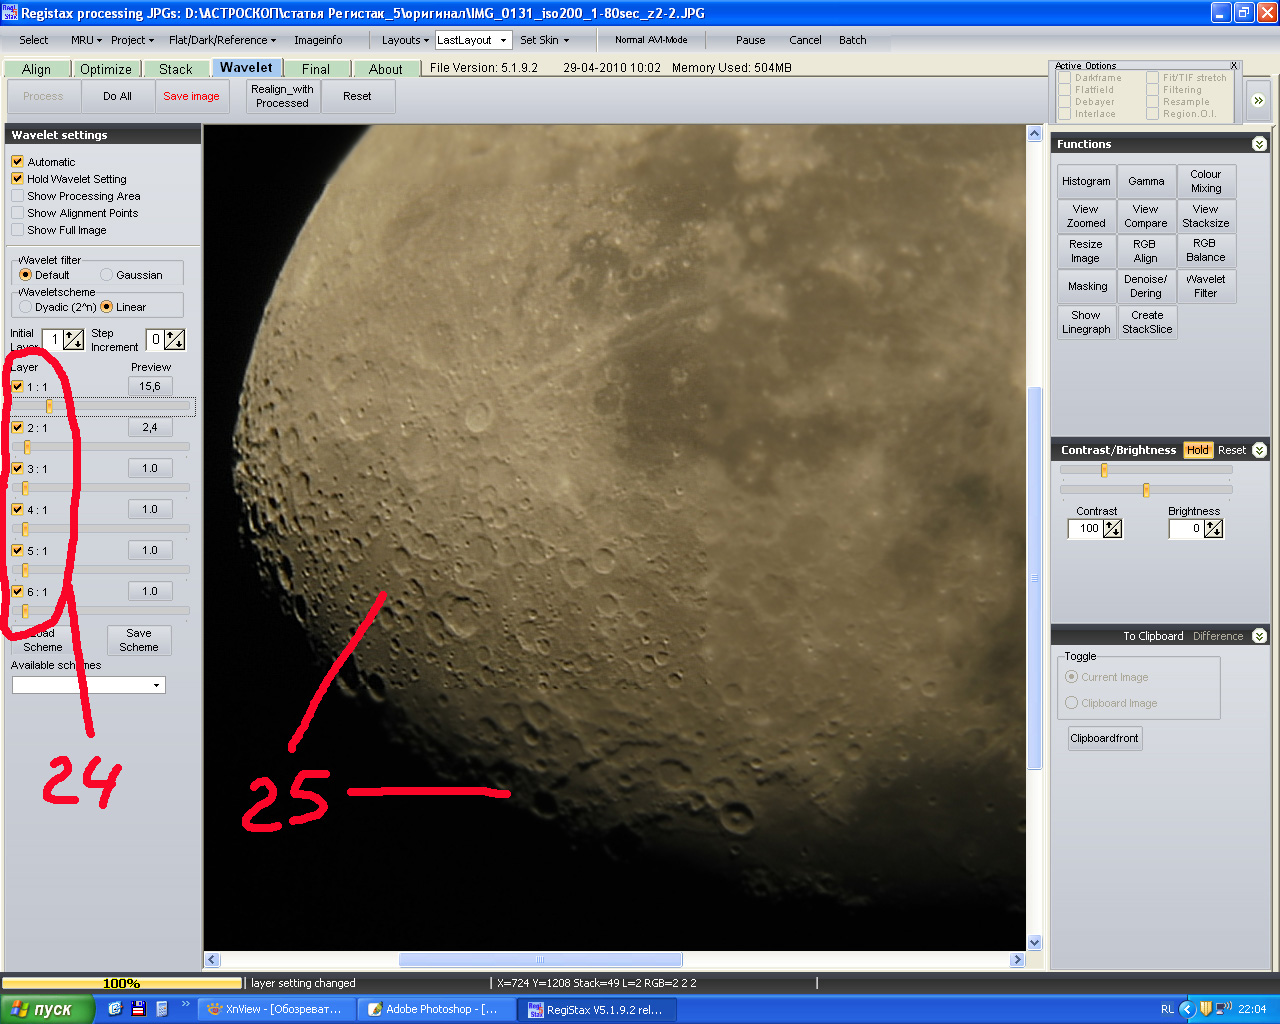Collapse the Contrast/Brightness panel chevron

(1259, 450)
